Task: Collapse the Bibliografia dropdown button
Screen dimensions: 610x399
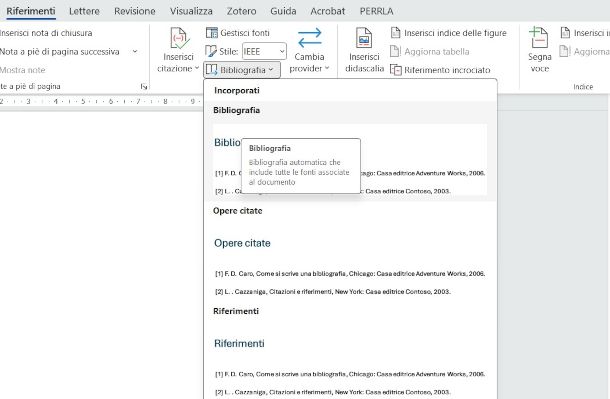Action: point(242,70)
